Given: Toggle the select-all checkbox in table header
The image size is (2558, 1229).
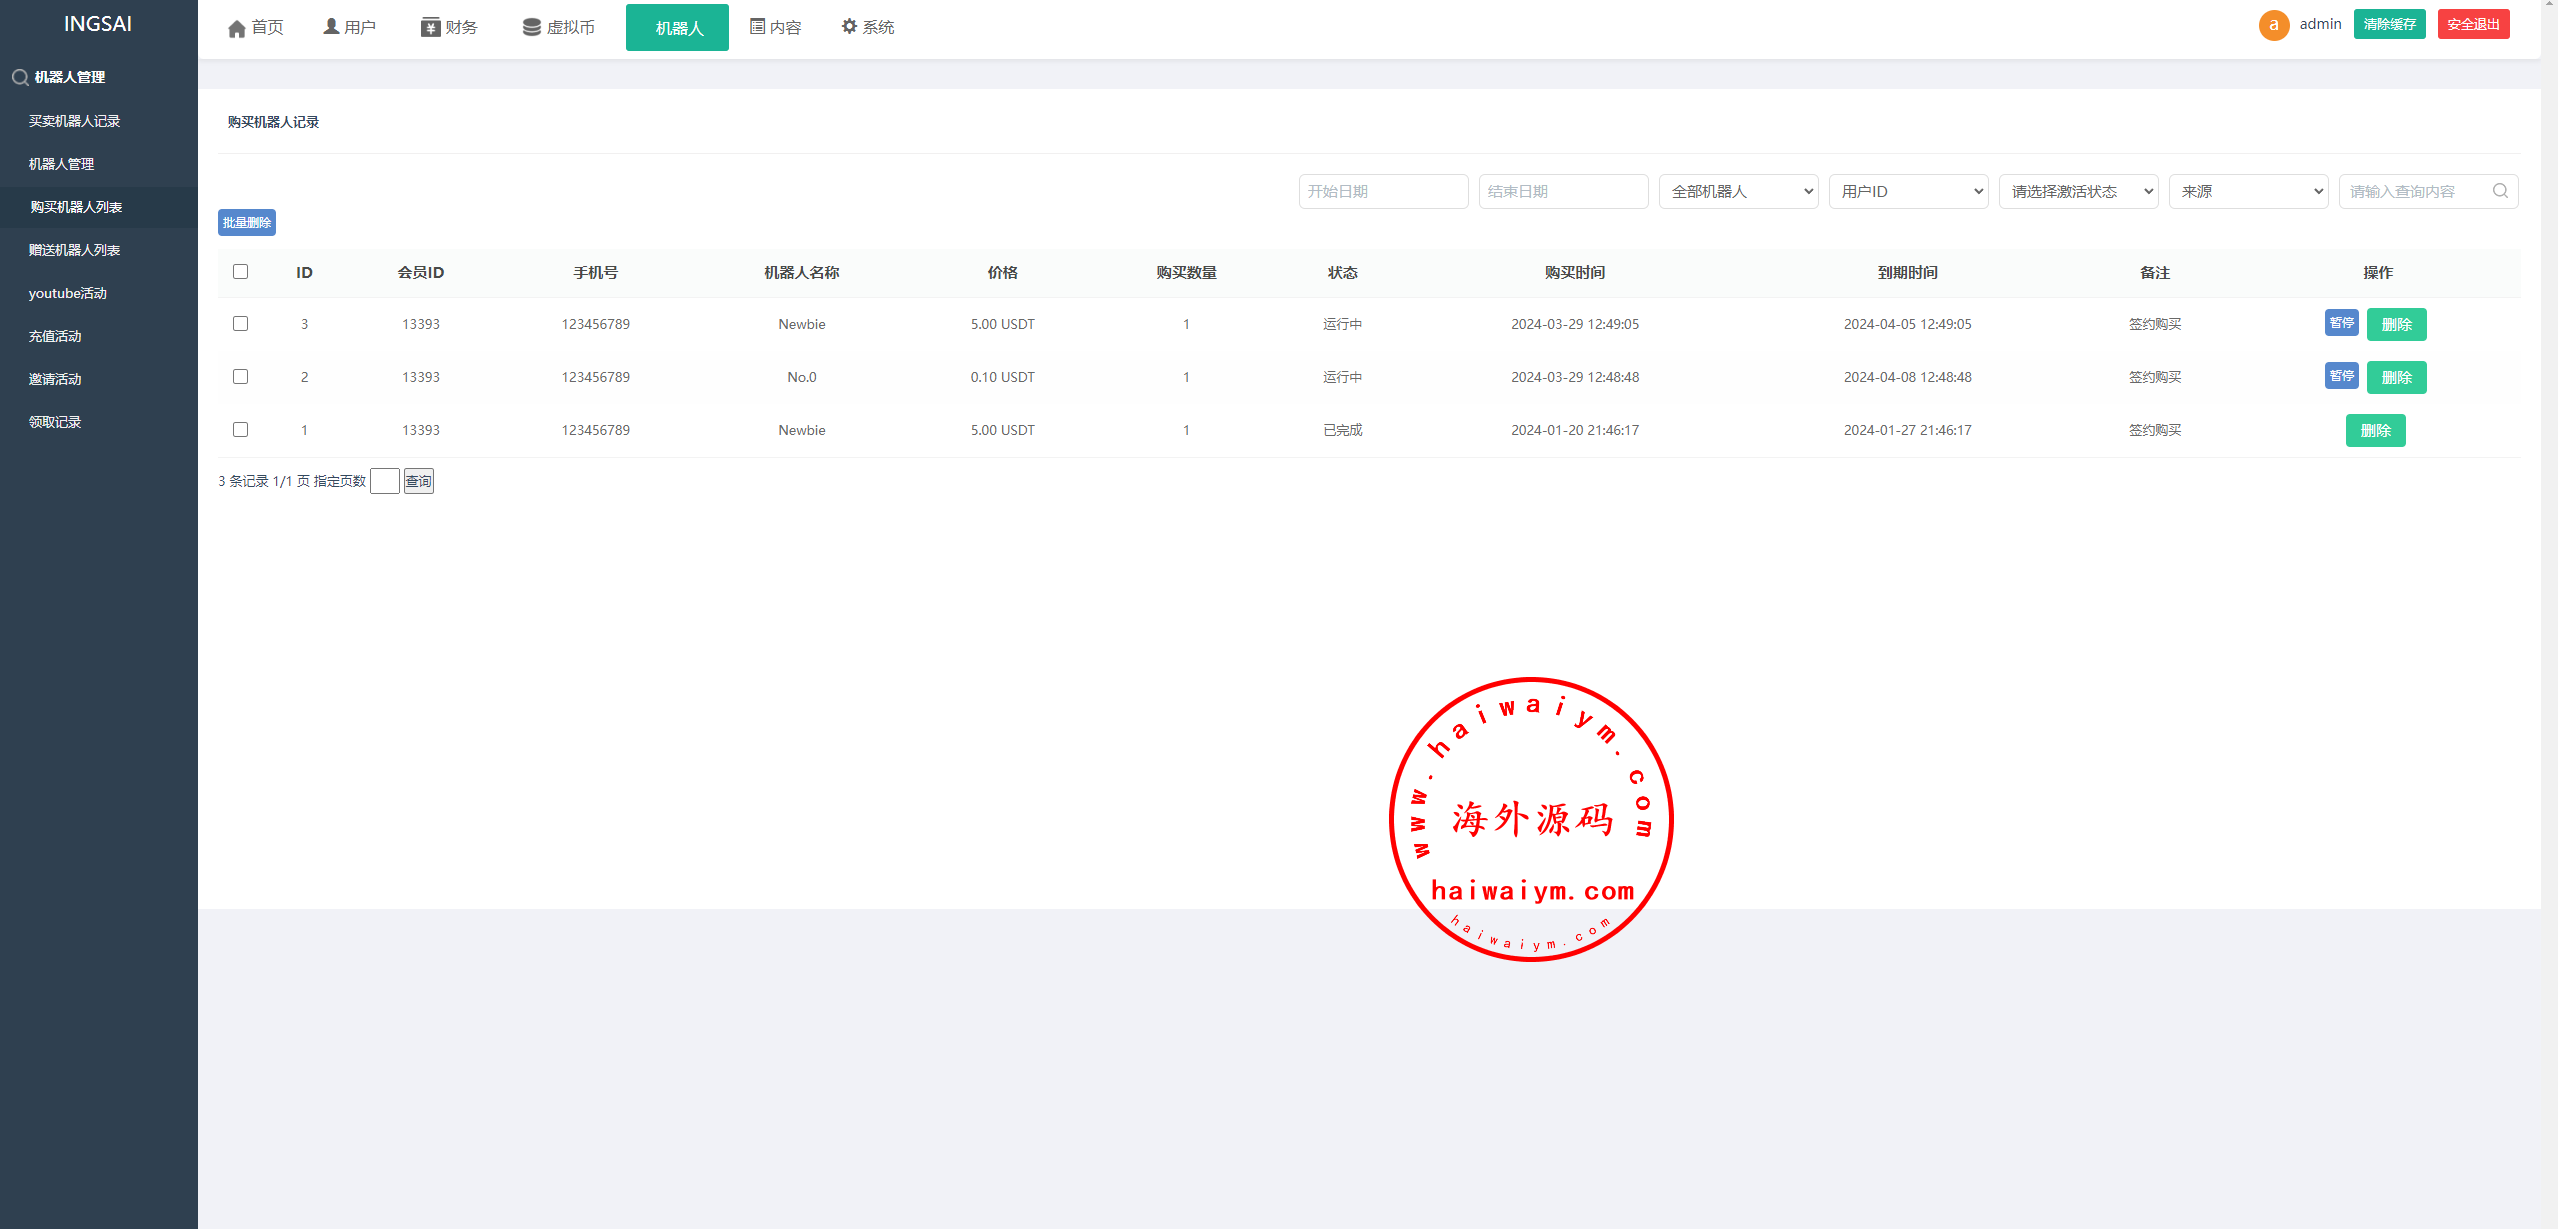Looking at the screenshot, I should (x=240, y=272).
